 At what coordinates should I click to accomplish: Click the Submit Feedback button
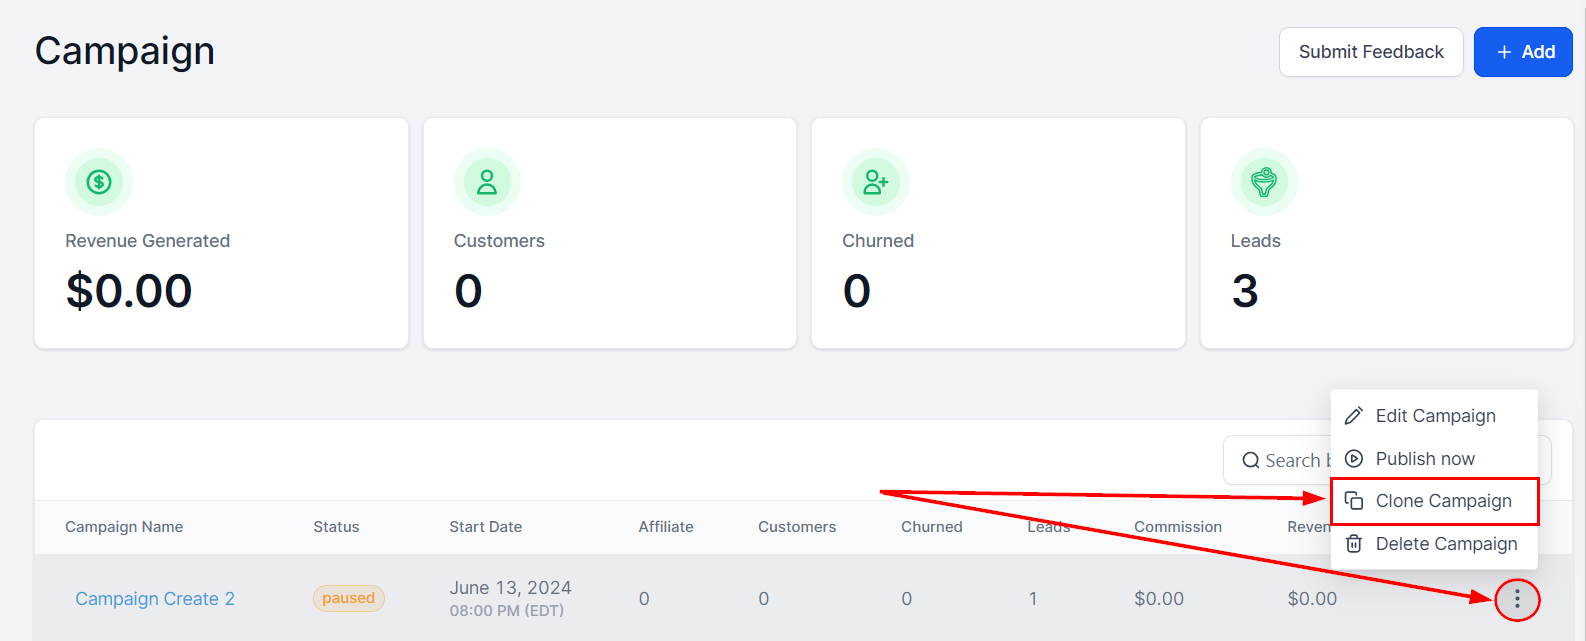(1370, 52)
